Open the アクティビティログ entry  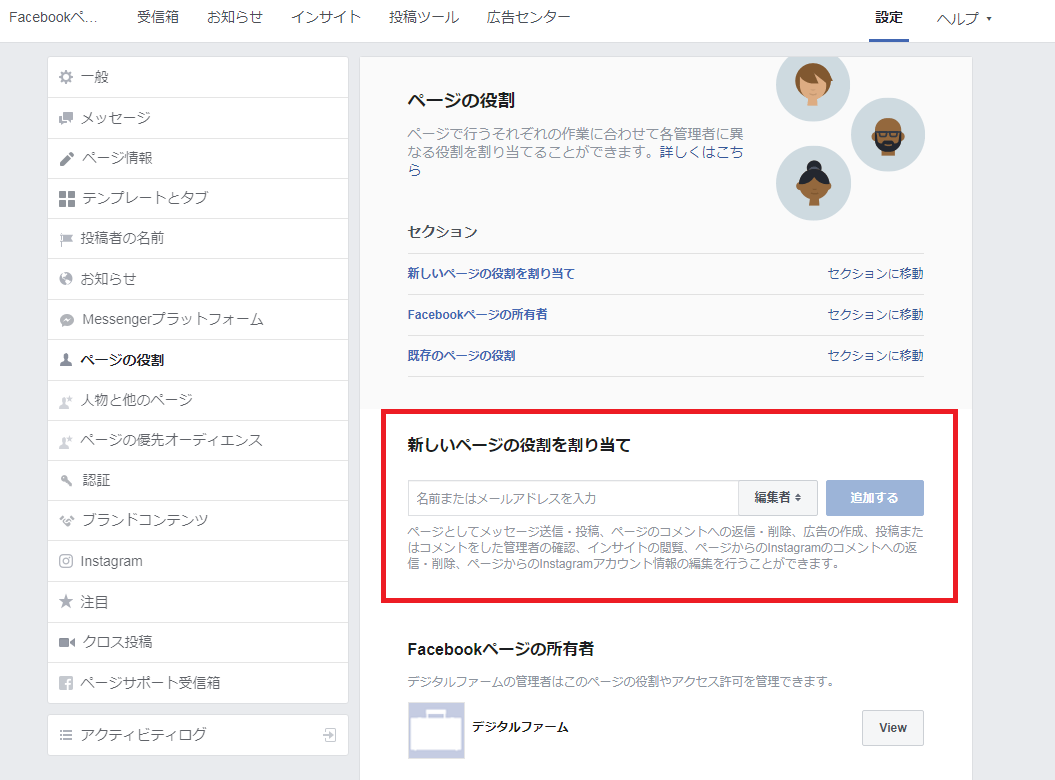(198, 735)
